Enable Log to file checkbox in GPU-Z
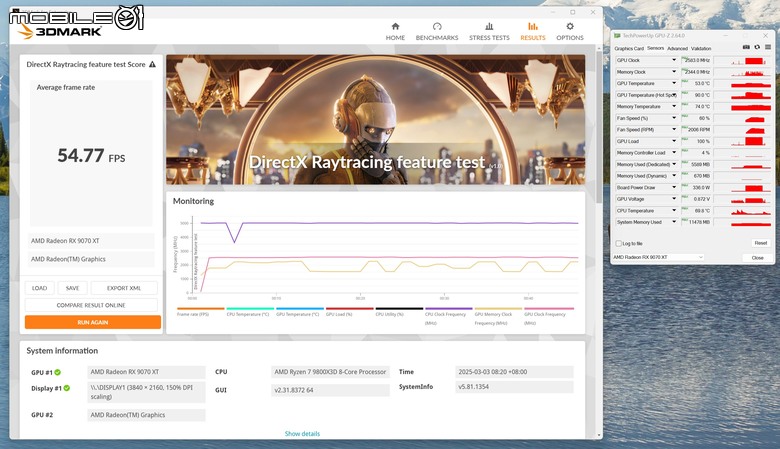 point(619,244)
